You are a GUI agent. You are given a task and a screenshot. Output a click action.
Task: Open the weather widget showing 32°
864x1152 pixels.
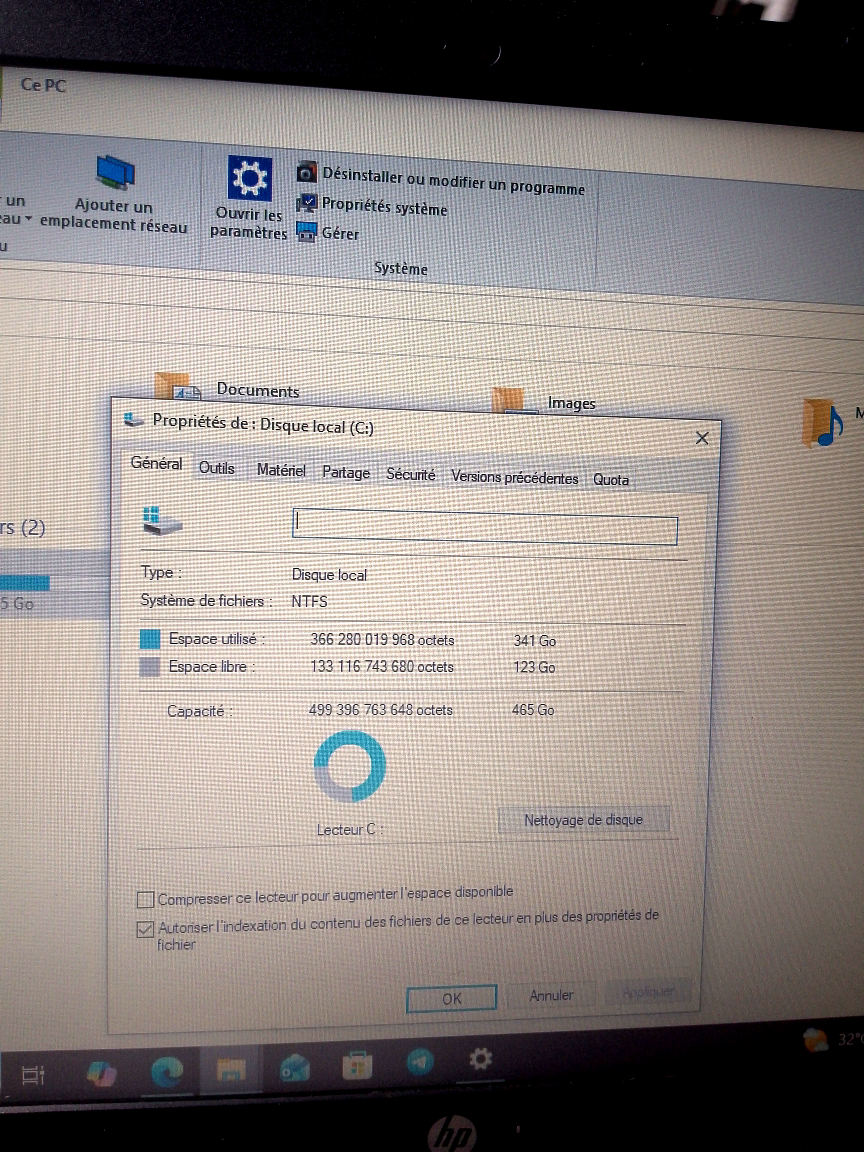(x=832, y=1039)
